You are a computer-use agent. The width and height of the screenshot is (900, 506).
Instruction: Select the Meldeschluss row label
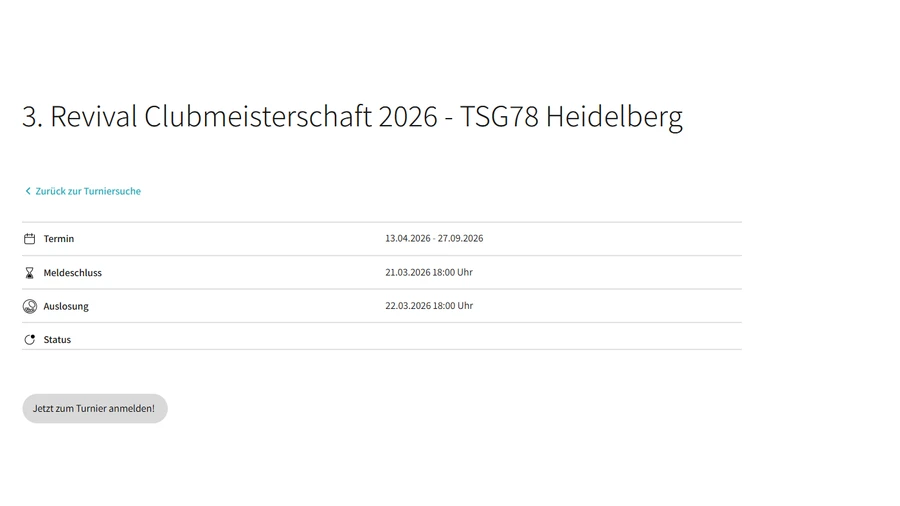pos(72,273)
